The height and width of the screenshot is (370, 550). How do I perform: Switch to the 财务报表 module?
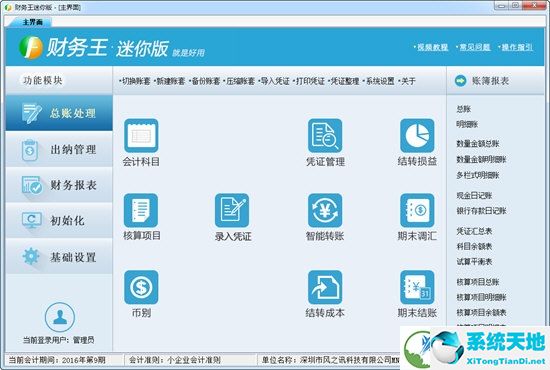point(59,185)
